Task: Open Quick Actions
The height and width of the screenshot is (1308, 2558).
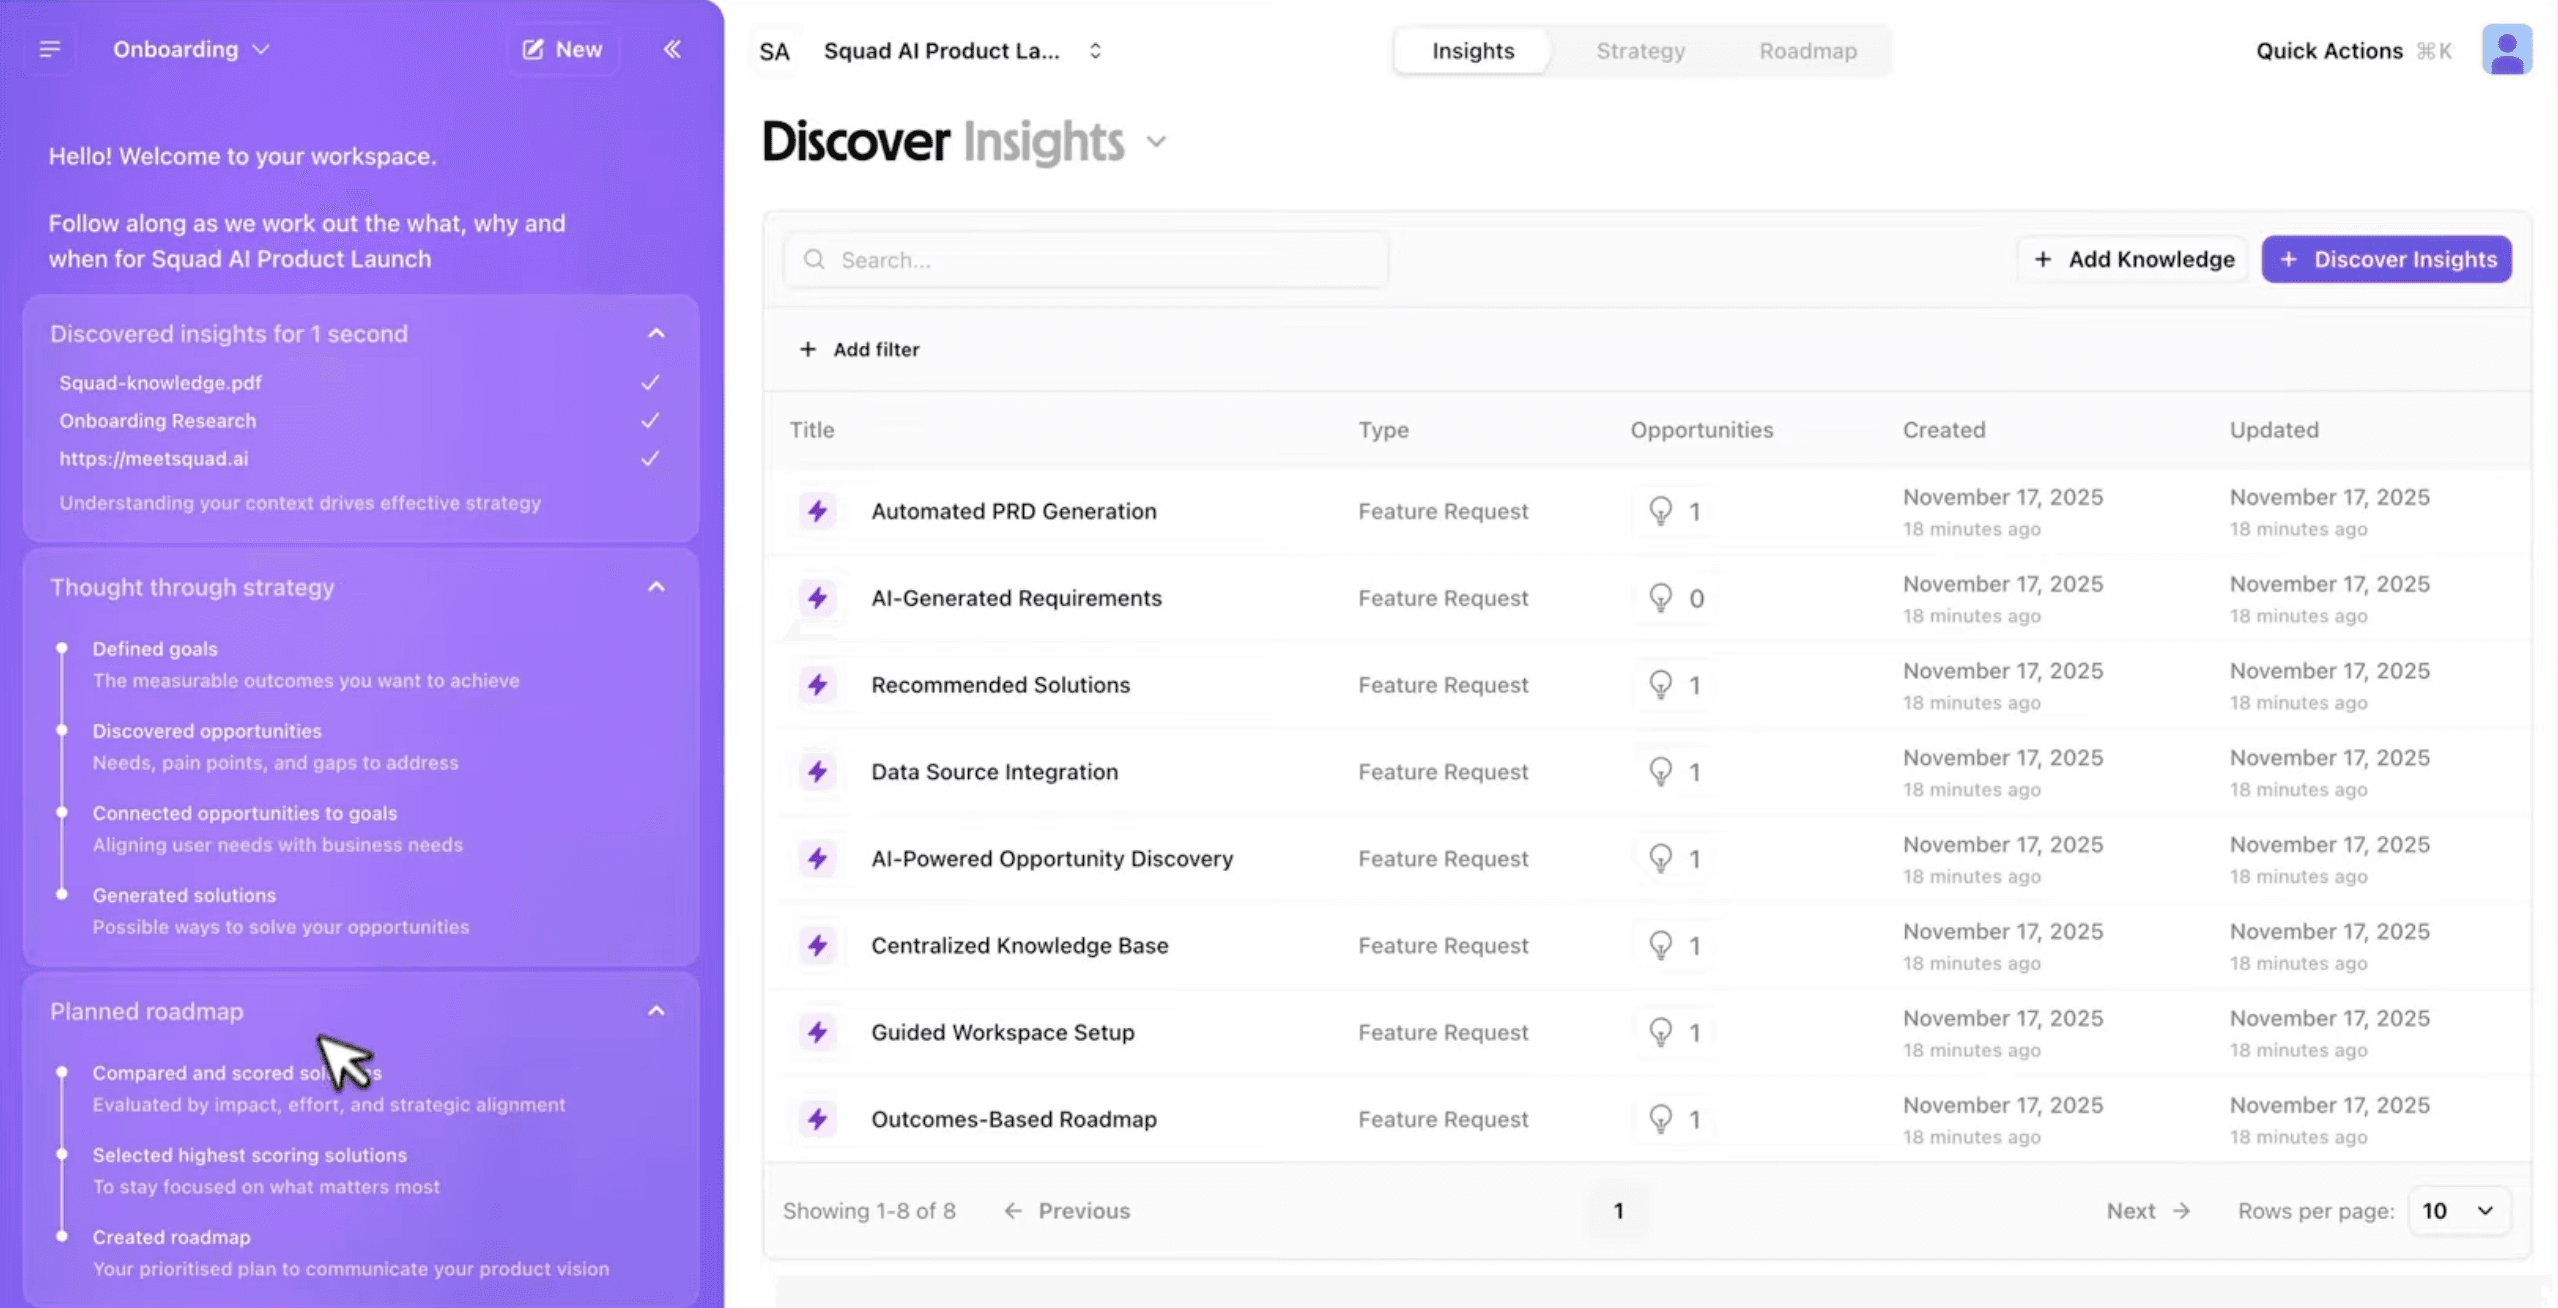Action: (2353, 51)
